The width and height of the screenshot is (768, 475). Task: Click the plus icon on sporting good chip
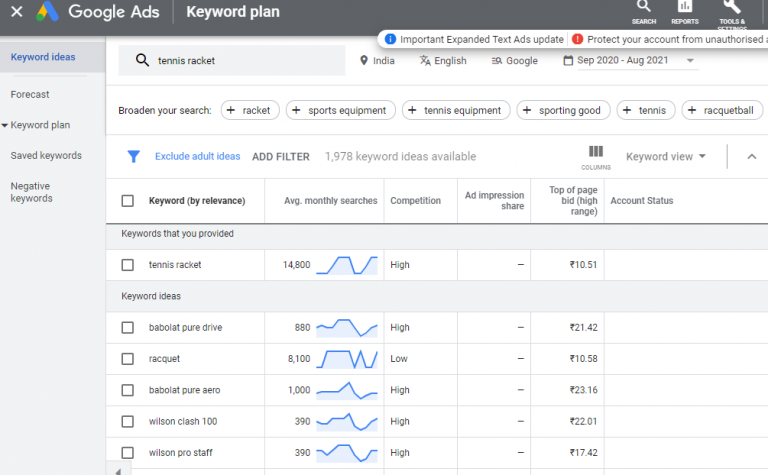[x=527, y=110]
